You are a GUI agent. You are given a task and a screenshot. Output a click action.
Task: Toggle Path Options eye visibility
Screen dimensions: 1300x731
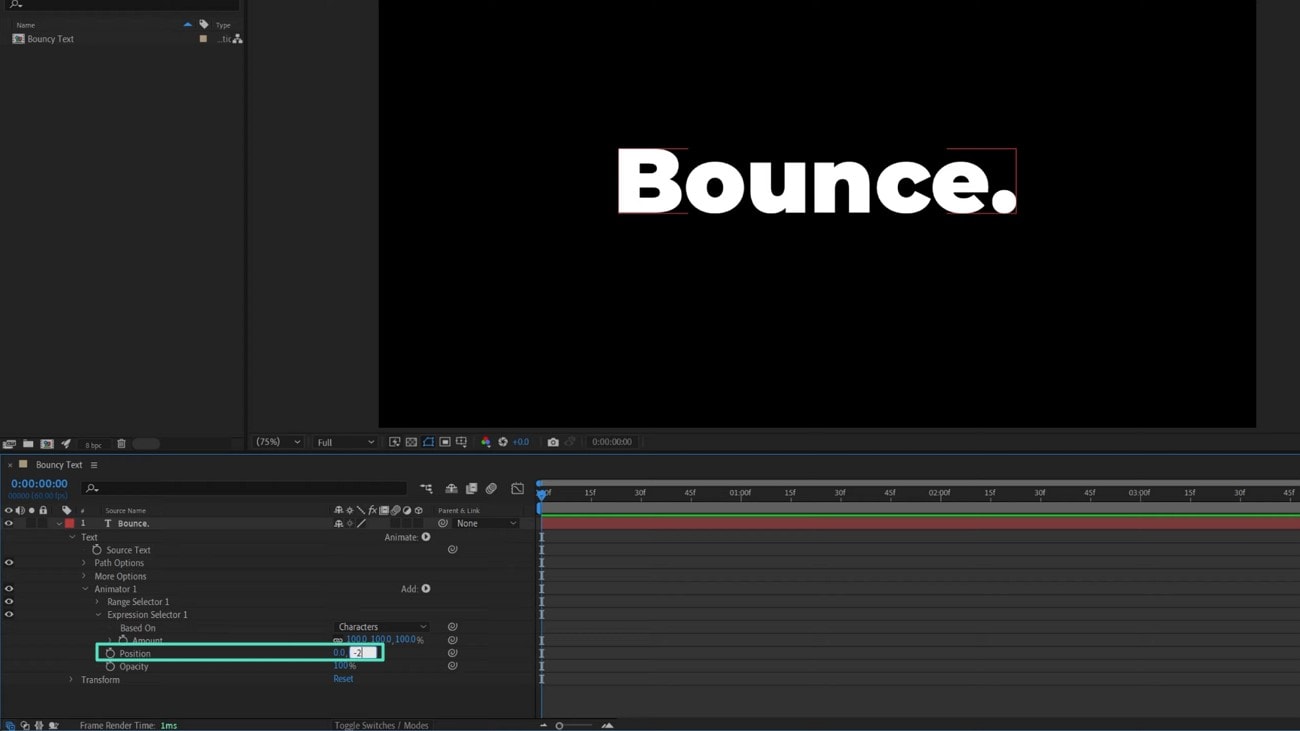(x=9, y=563)
